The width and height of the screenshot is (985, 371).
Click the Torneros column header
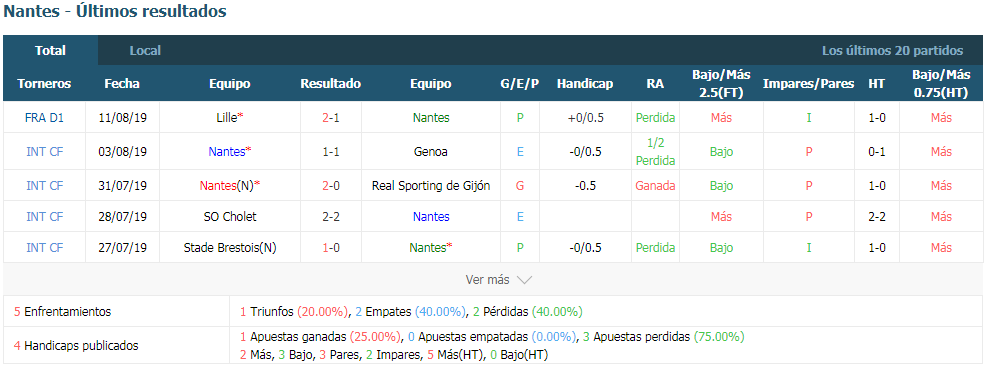(44, 83)
